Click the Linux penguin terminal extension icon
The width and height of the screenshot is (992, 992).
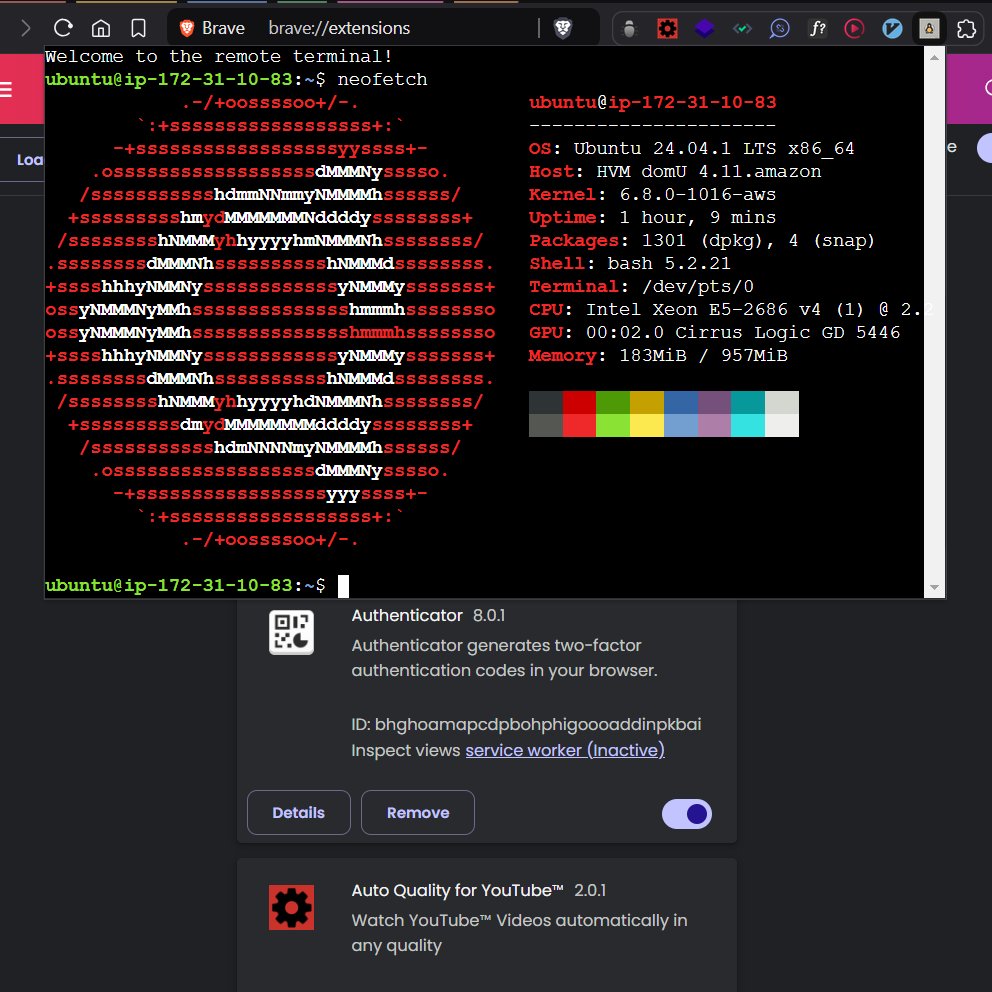[929, 29]
